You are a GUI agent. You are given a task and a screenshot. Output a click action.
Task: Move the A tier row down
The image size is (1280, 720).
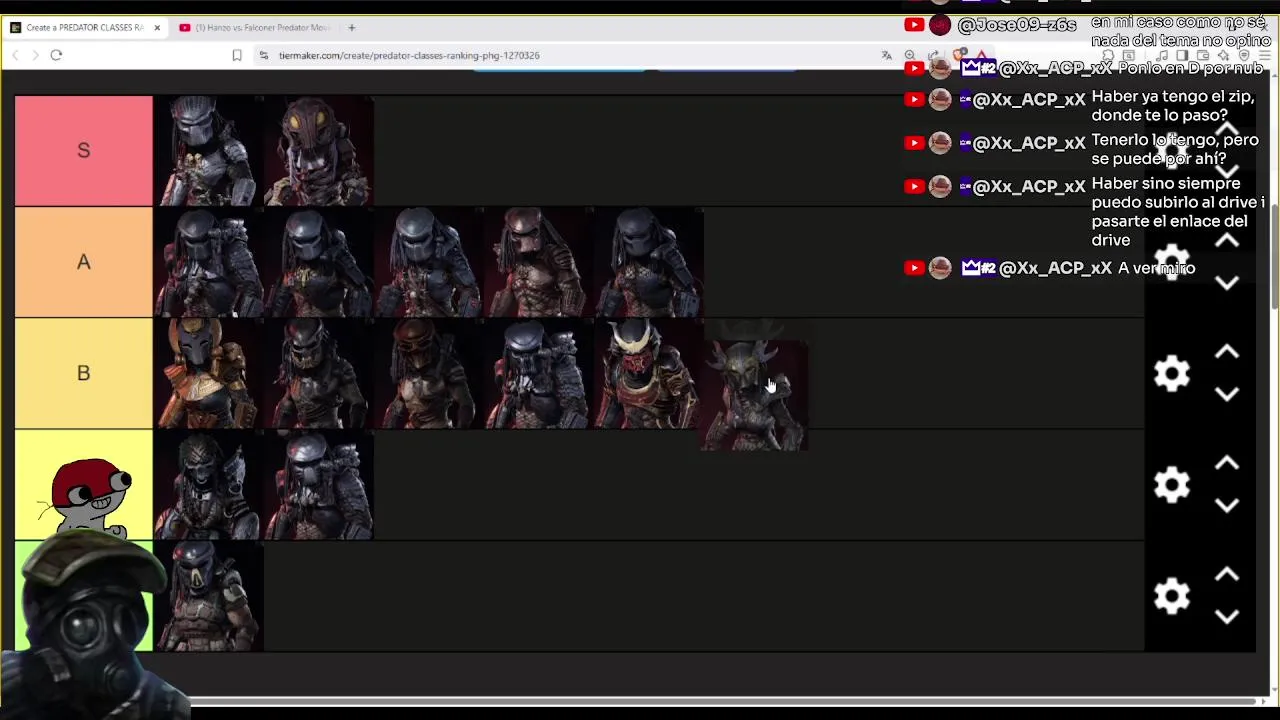[1227, 283]
